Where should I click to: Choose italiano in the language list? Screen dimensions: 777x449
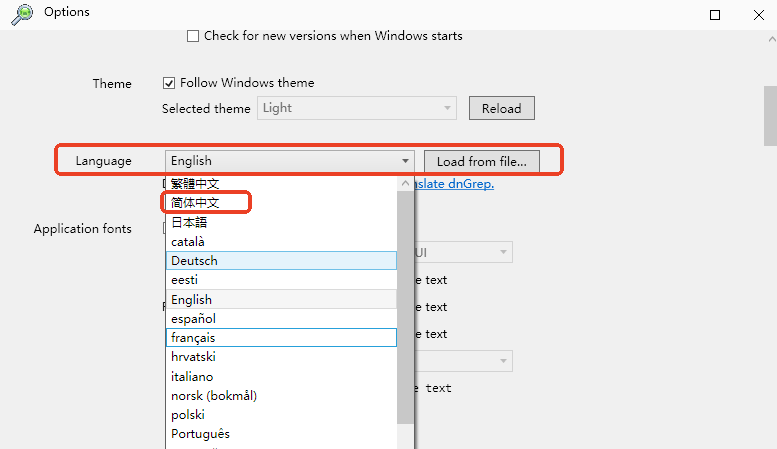pyautogui.click(x=281, y=377)
